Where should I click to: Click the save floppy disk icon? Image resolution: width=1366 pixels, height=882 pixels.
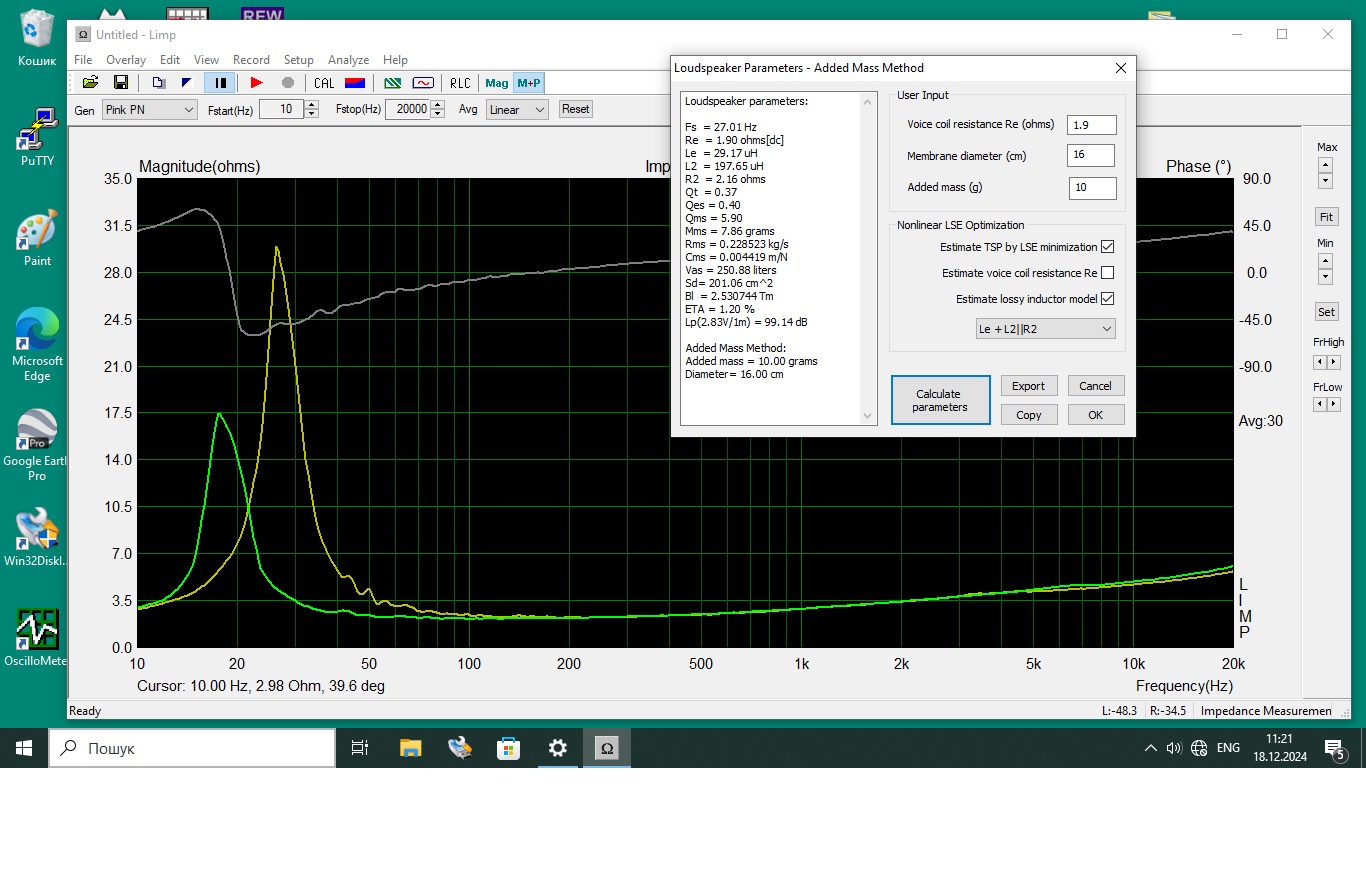click(x=121, y=83)
